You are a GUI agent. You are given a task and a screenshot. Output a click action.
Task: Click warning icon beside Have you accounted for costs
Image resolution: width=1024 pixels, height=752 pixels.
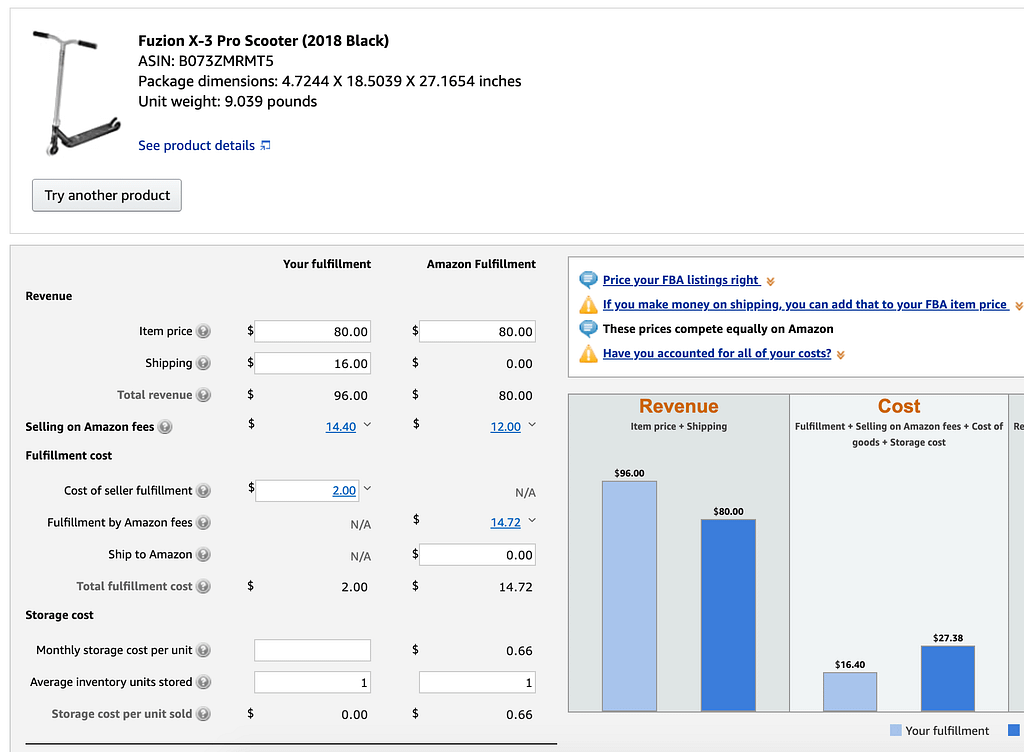[588, 354]
